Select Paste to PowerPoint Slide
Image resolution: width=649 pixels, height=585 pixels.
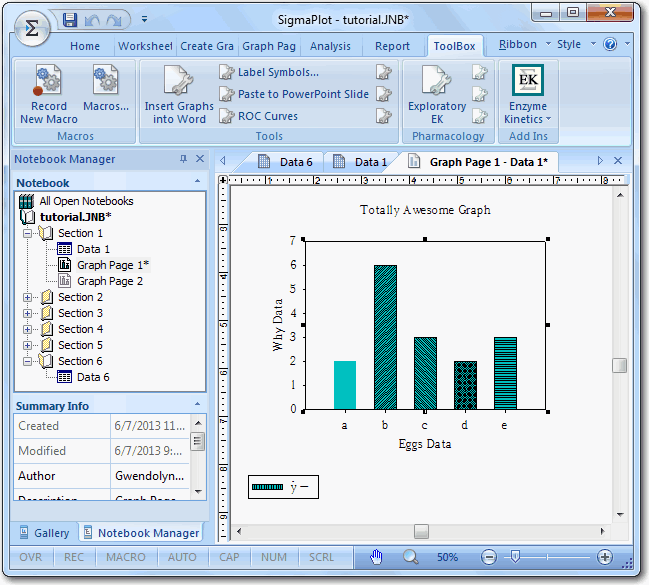pos(294,94)
